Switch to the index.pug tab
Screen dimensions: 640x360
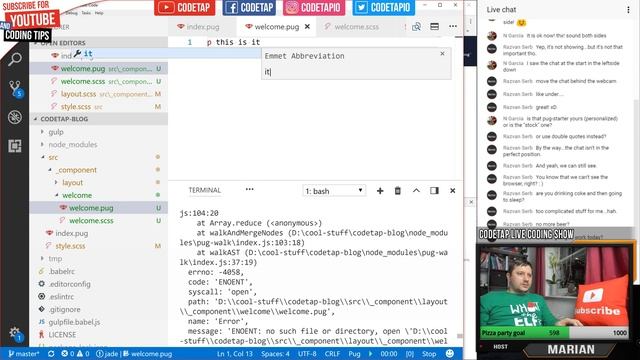(x=199, y=27)
